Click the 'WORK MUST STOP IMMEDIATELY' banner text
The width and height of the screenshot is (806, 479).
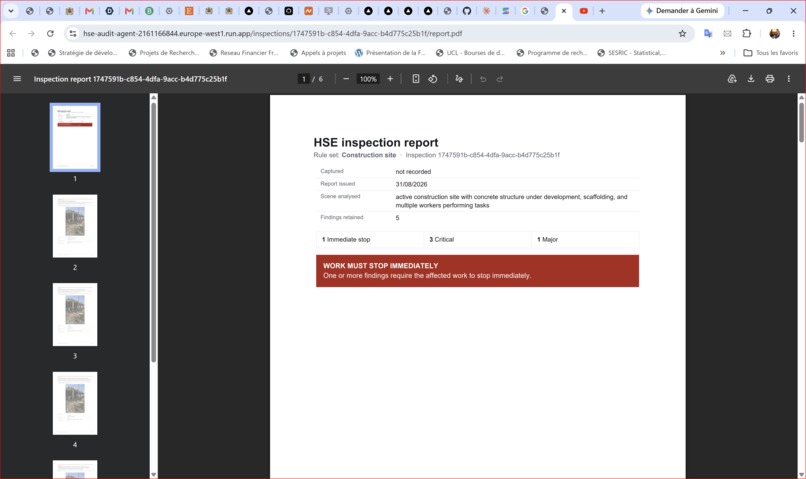[x=380, y=266]
